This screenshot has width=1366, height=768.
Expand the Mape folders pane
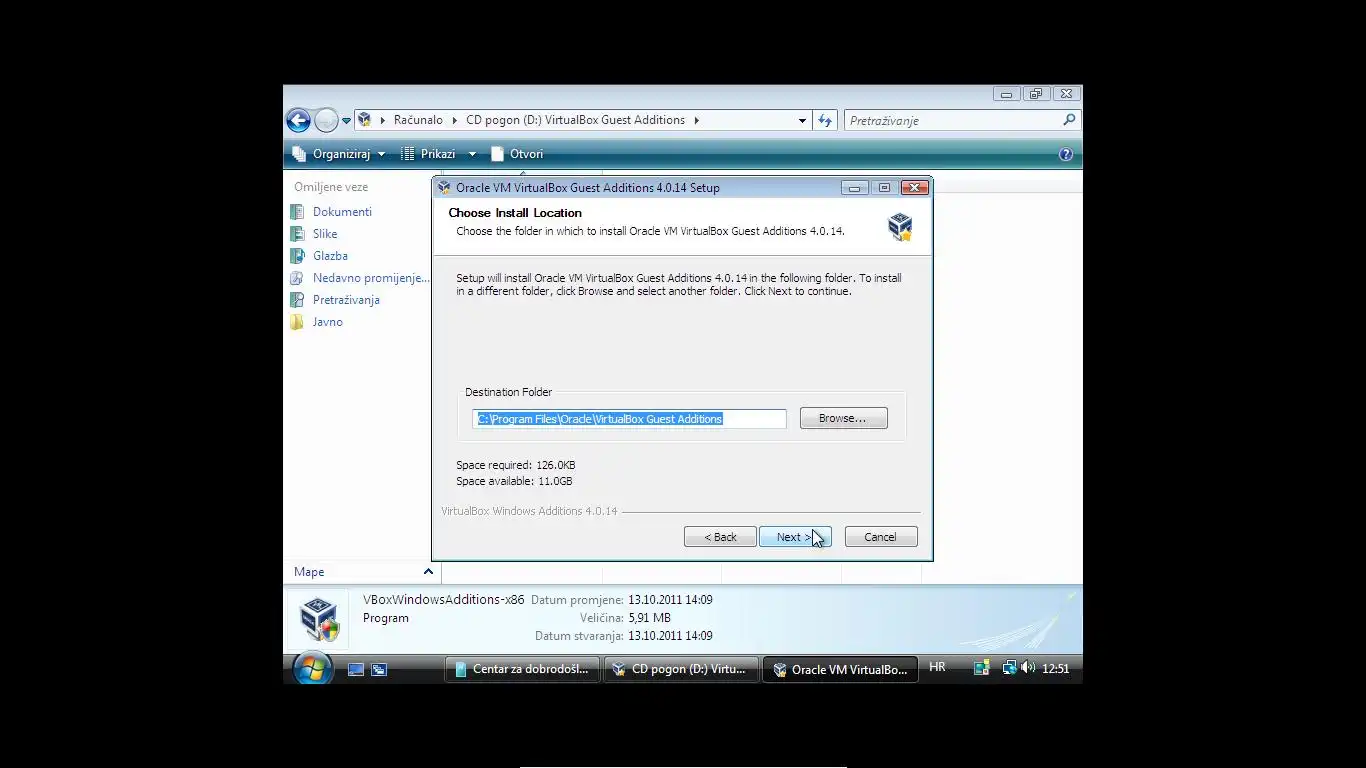click(x=428, y=572)
